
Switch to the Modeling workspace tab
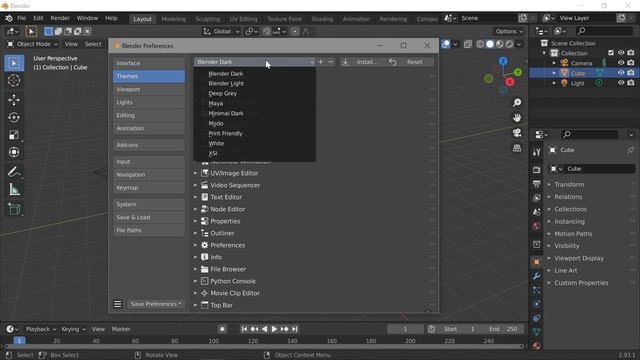(x=173, y=19)
